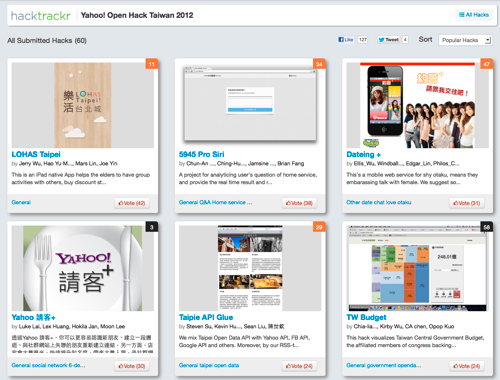
Task: Open the Yahoo 請客+ plate thumbnail
Action: click(x=83, y=268)
